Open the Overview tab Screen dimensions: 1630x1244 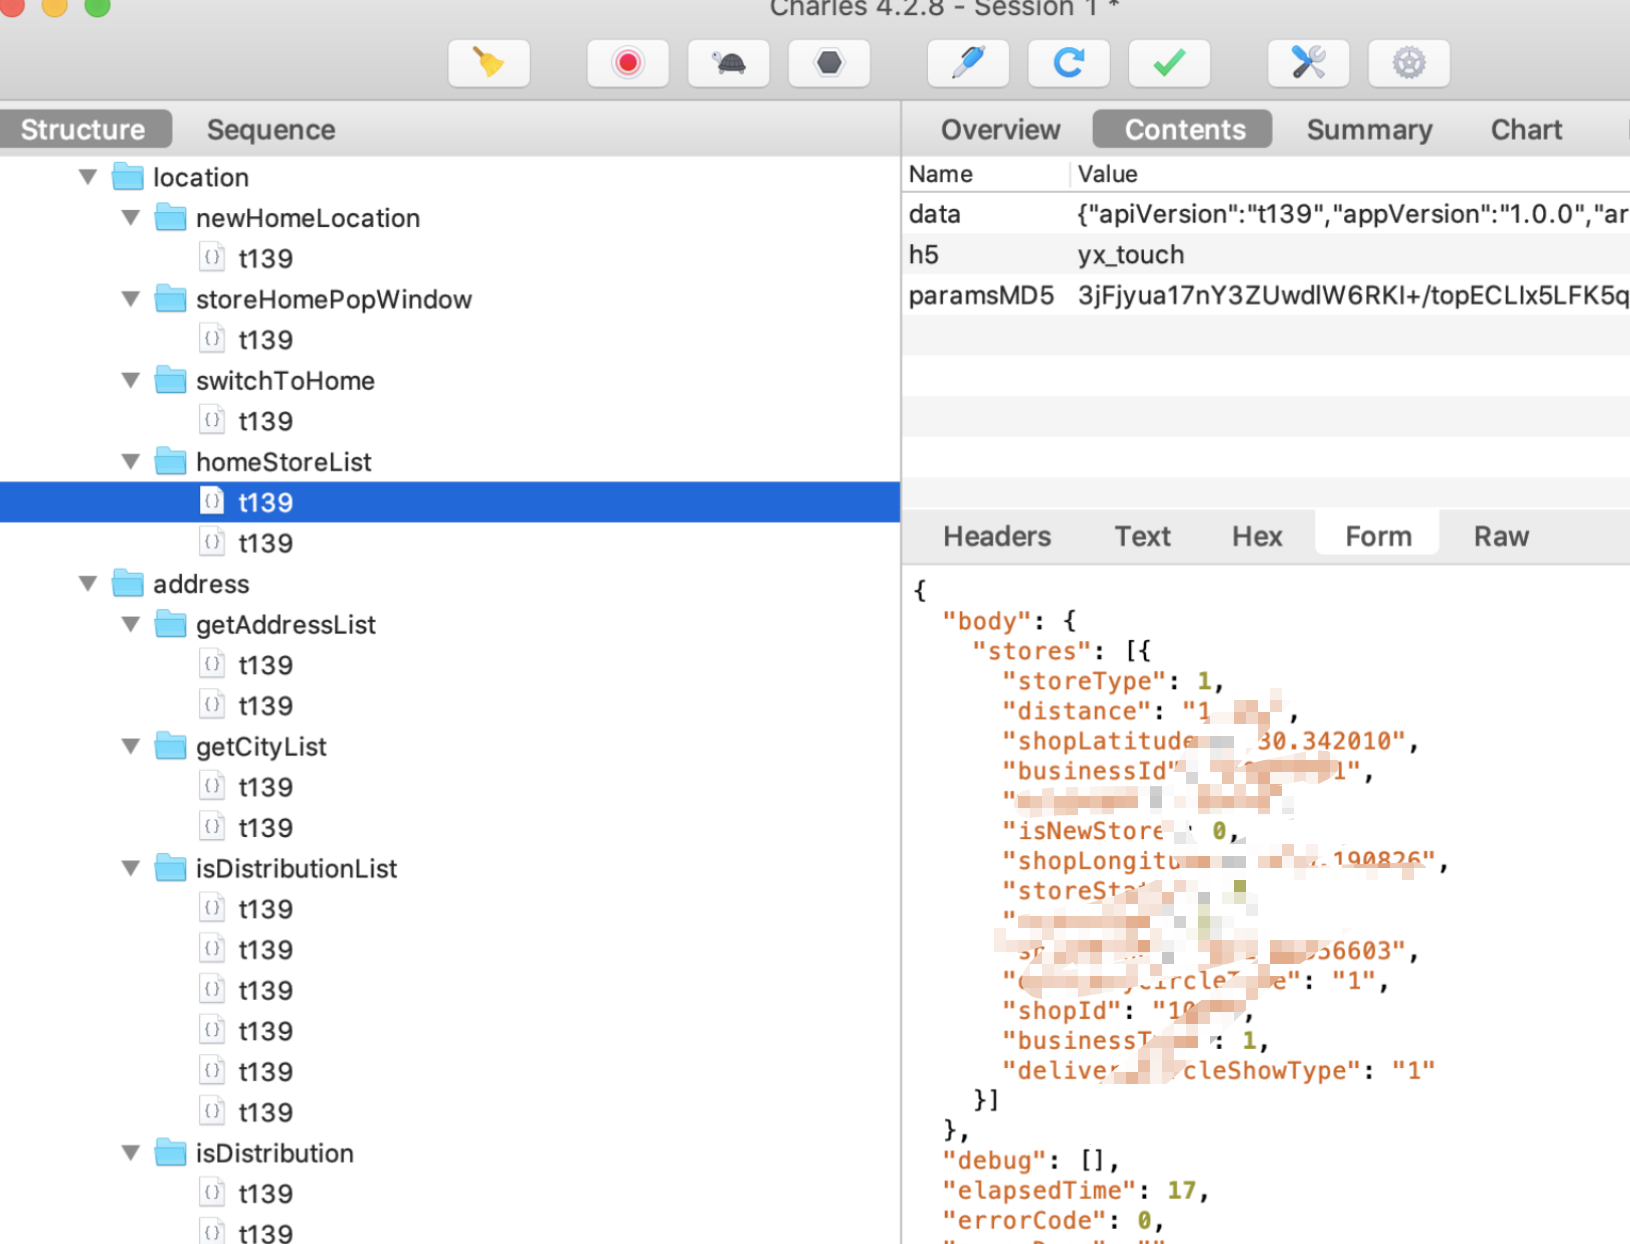click(1000, 130)
